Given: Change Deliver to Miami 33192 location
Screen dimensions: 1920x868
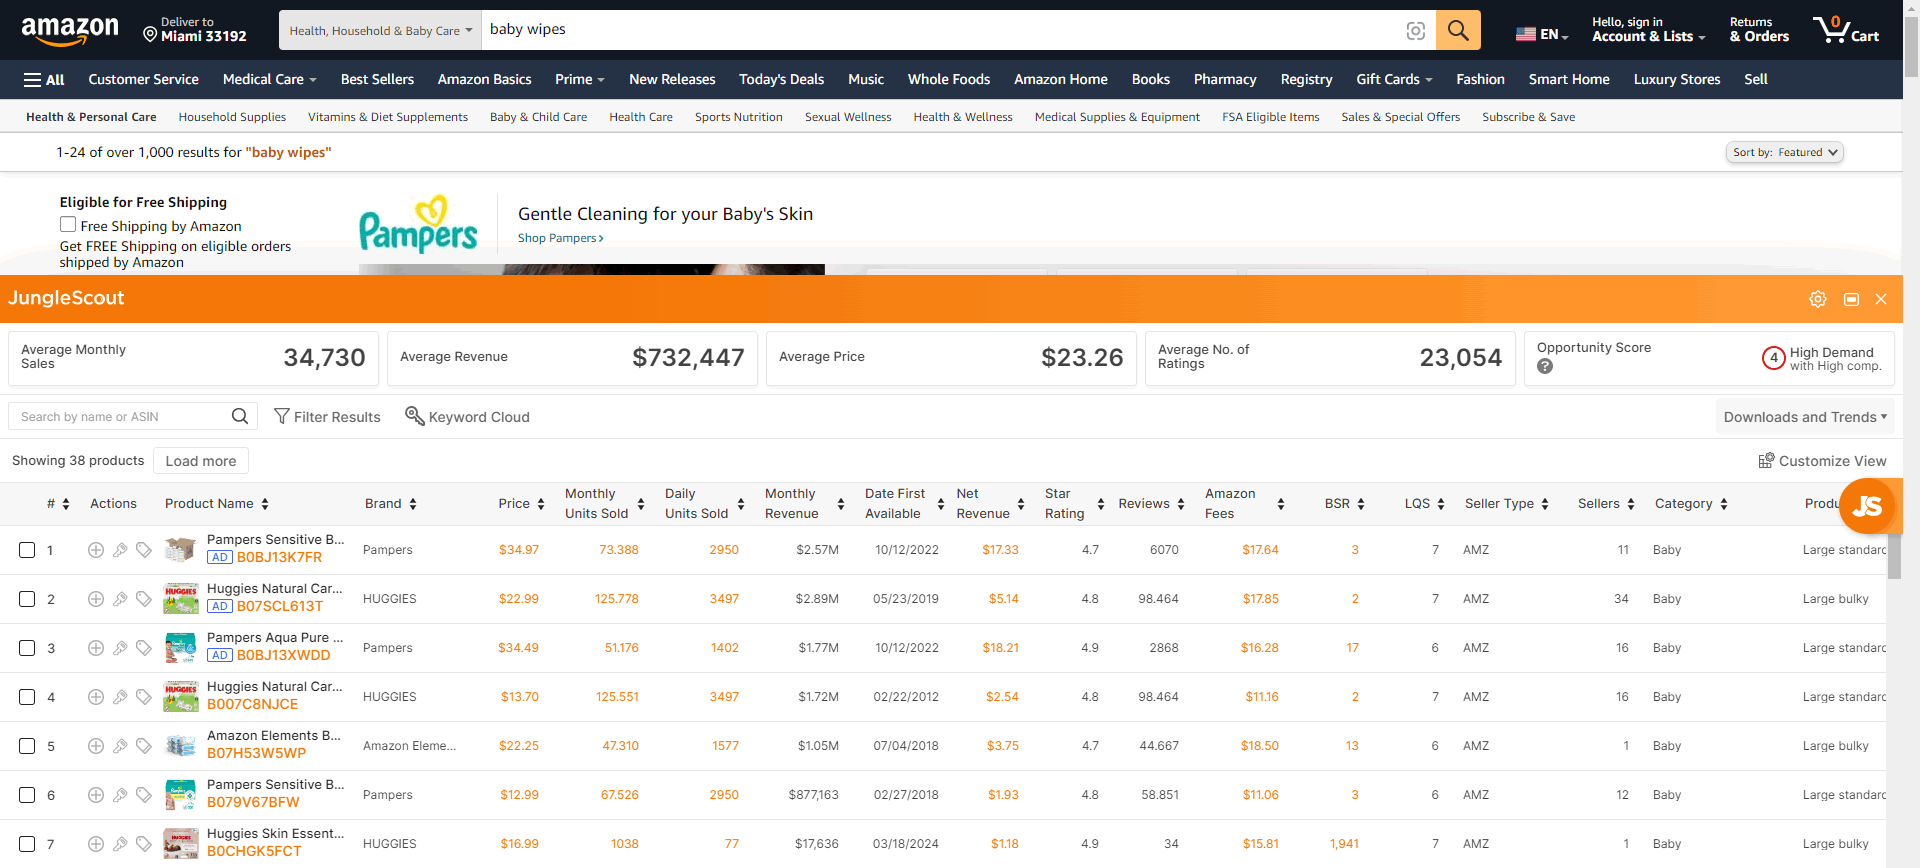Looking at the screenshot, I should coord(195,30).
